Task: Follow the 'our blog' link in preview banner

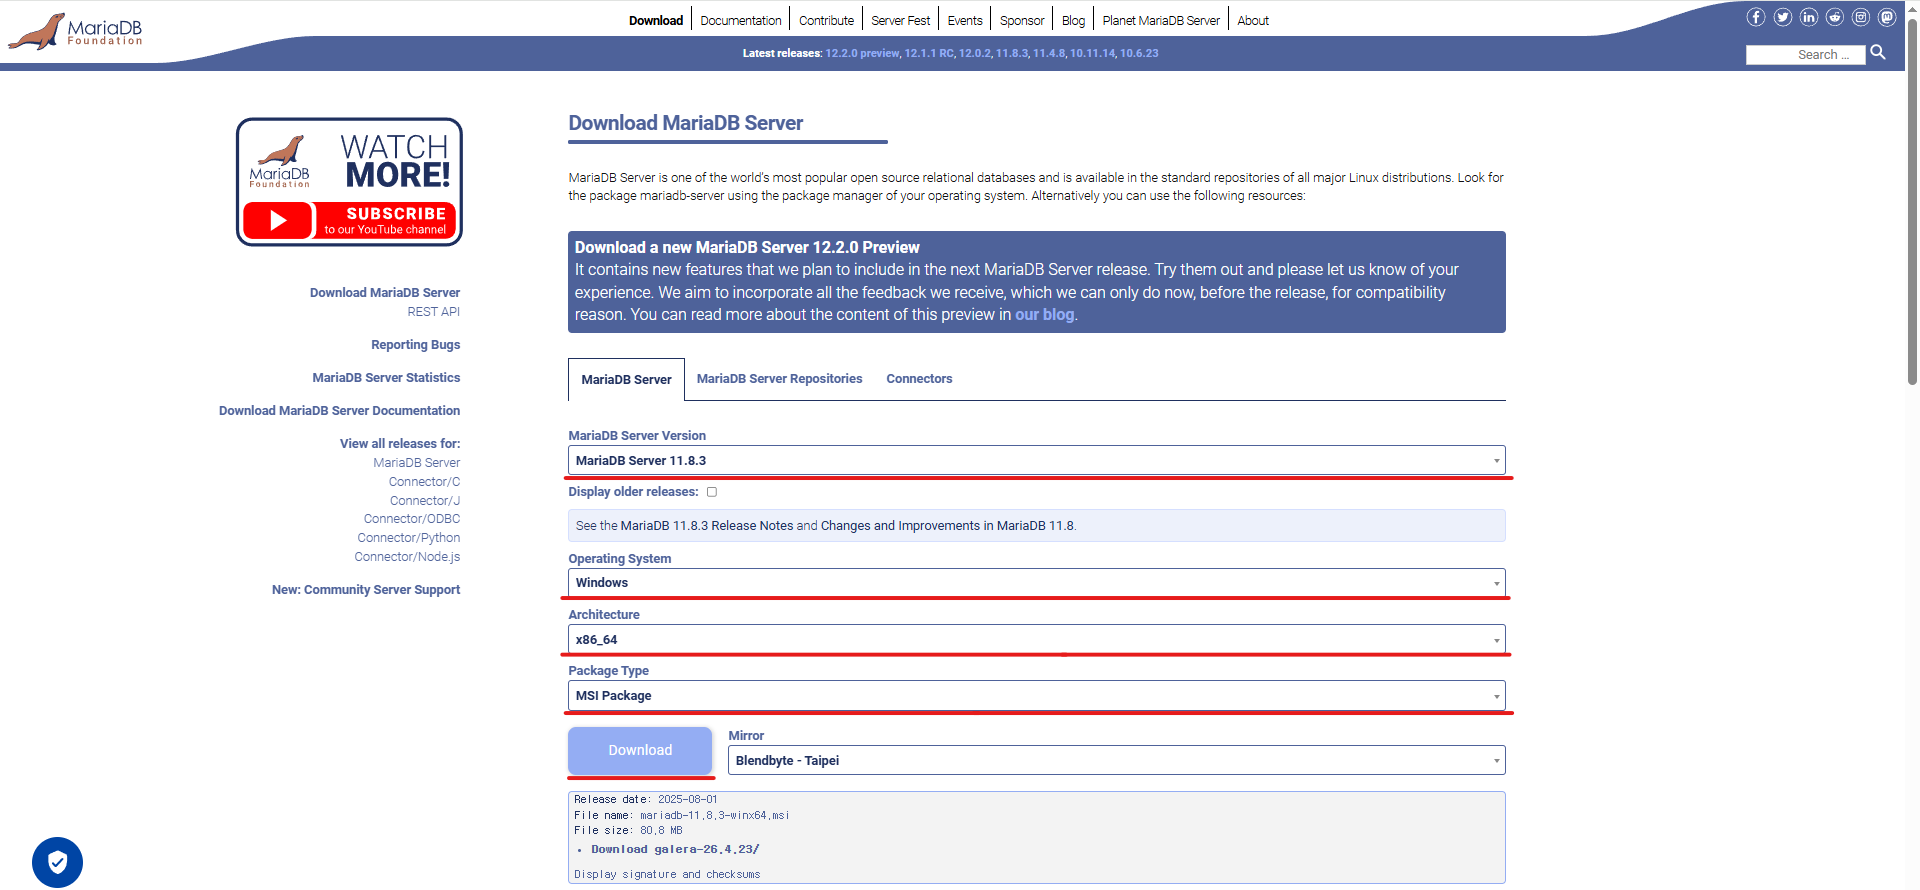Action: (x=1045, y=315)
